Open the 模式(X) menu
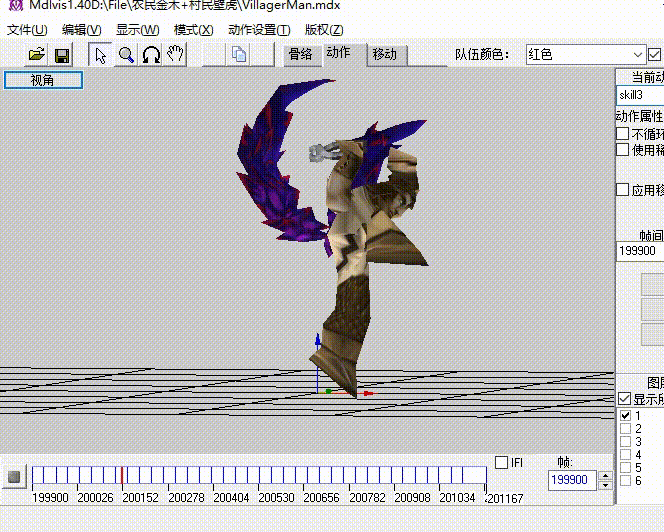Image resolution: width=664 pixels, height=532 pixels. click(x=194, y=30)
